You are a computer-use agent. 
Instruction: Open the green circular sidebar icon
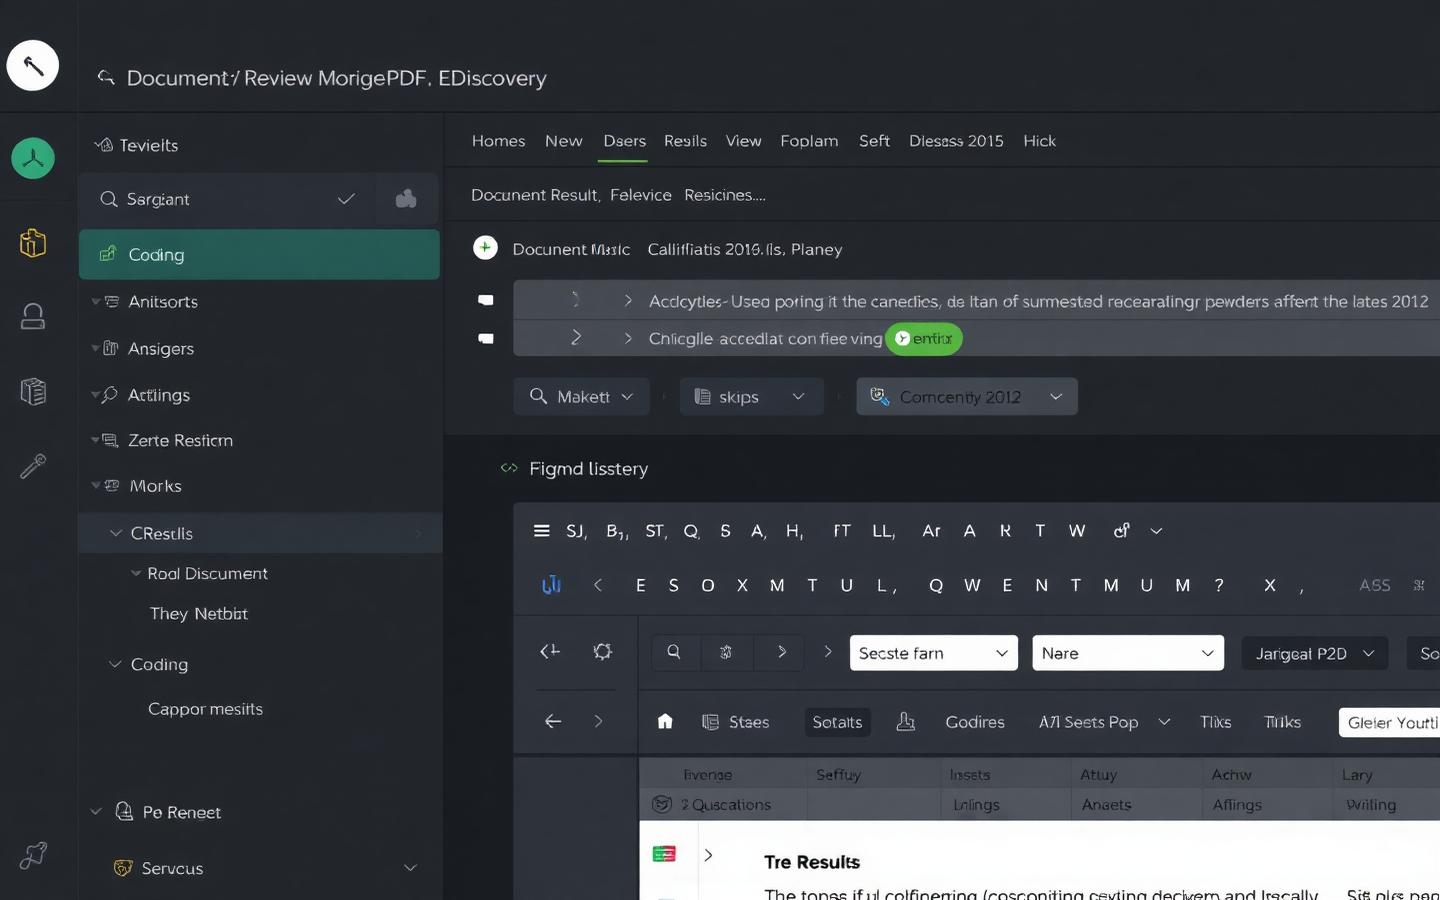(33, 158)
